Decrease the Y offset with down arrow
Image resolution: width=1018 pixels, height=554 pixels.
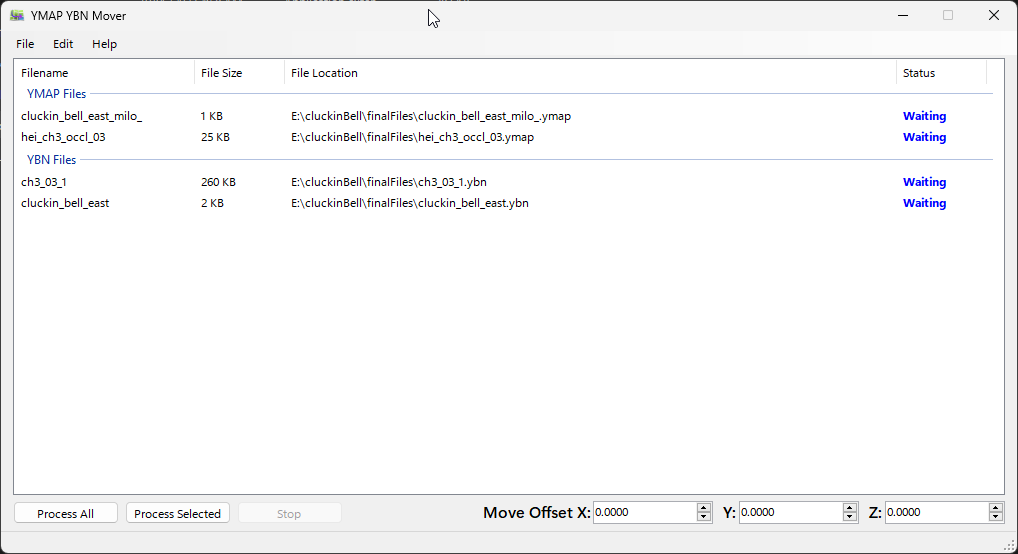(x=850, y=517)
